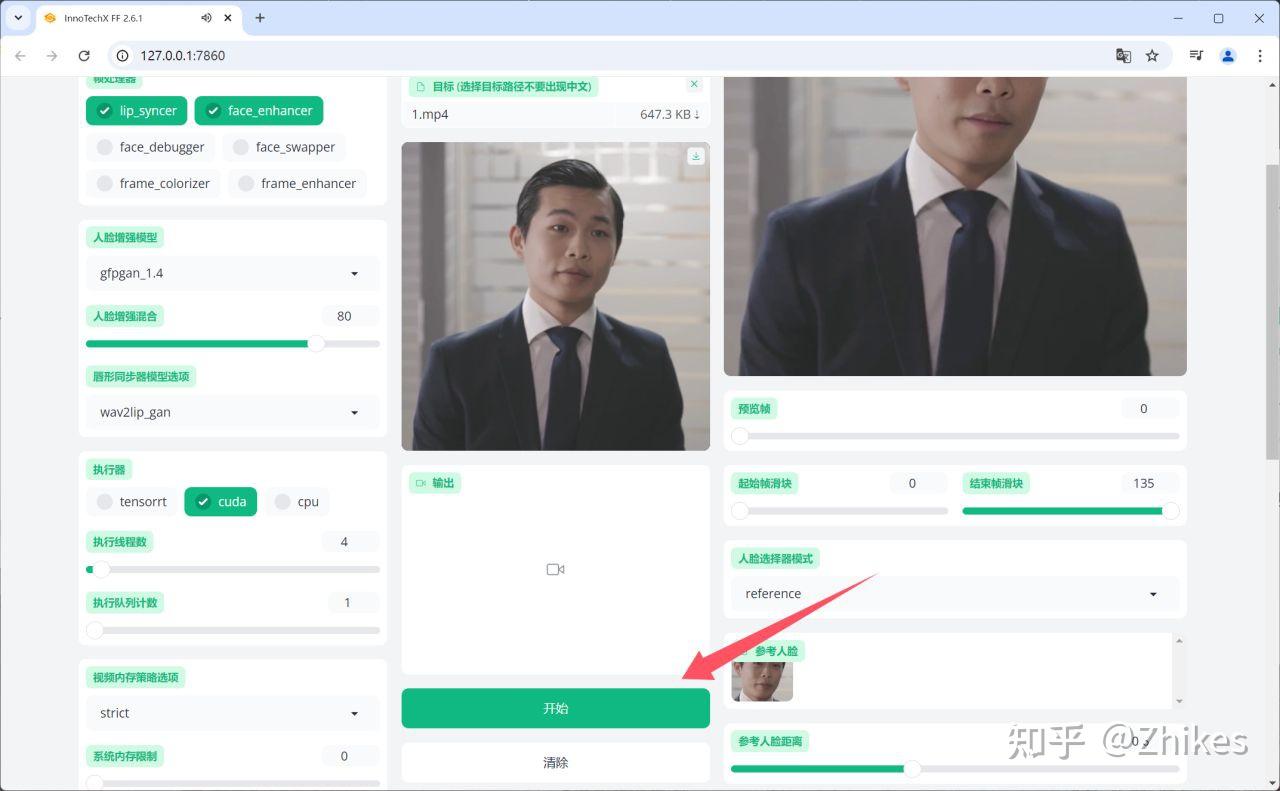The width and height of the screenshot is (1280, 791).
Task: Bookmark this page with the star icon
Action: 1152,56
